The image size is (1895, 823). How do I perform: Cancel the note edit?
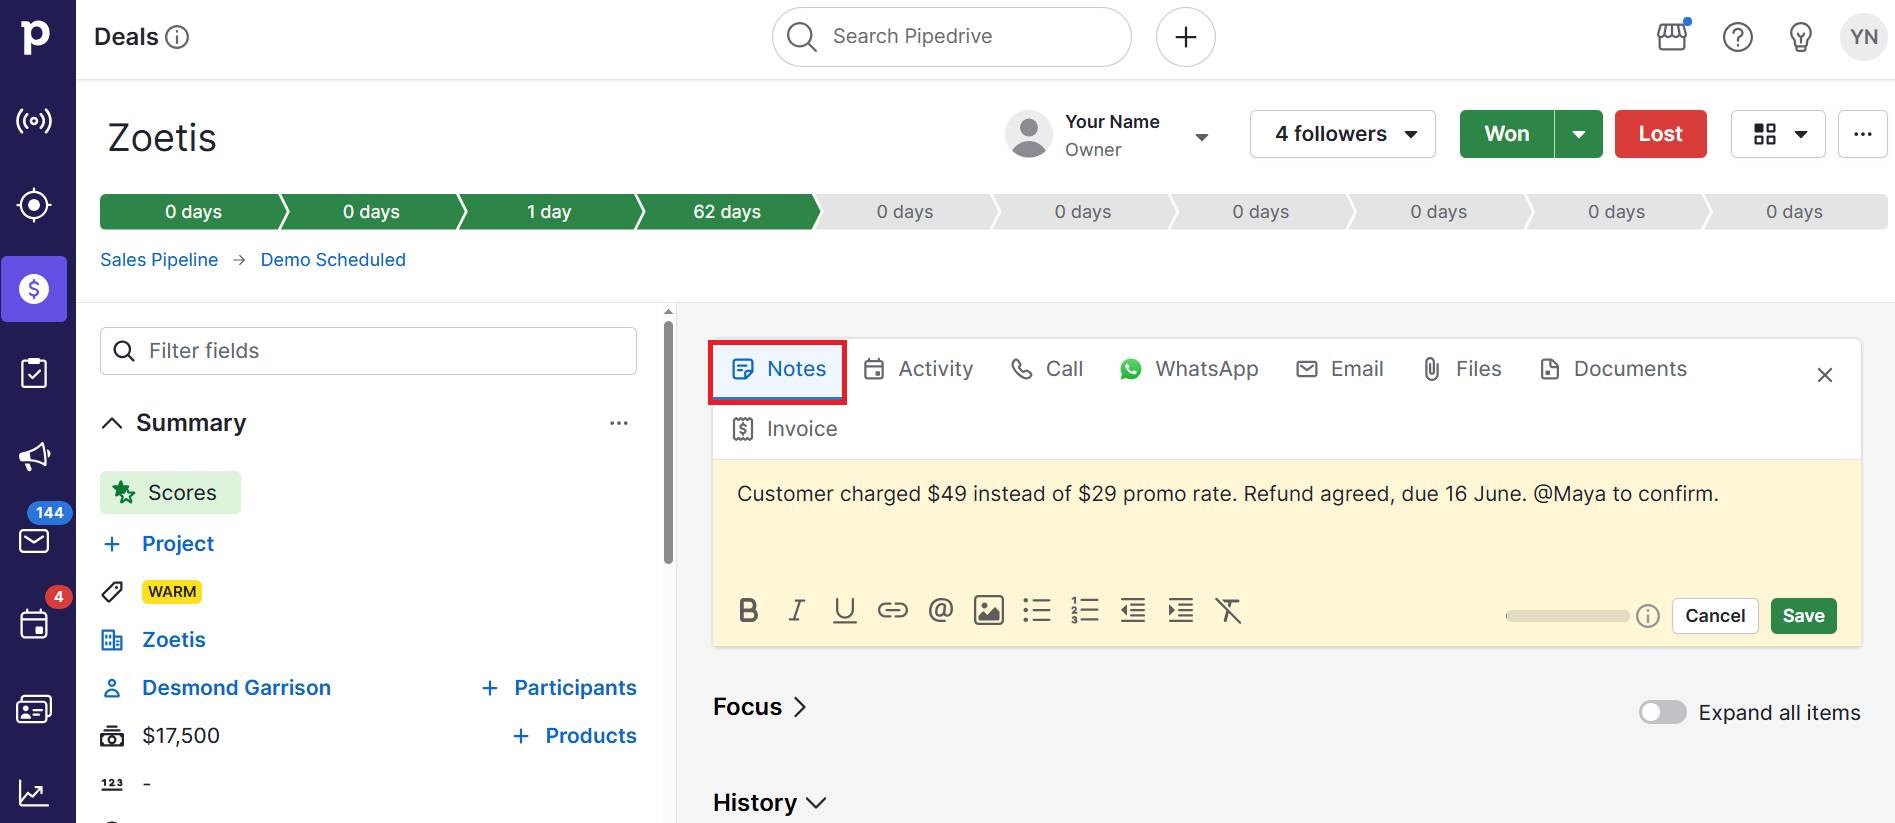point(1715,616)
